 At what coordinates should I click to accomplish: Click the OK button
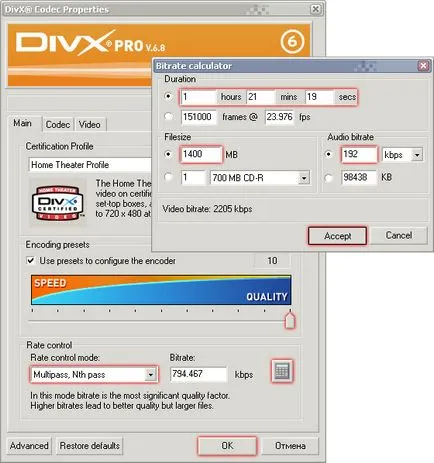pos(227,446)
